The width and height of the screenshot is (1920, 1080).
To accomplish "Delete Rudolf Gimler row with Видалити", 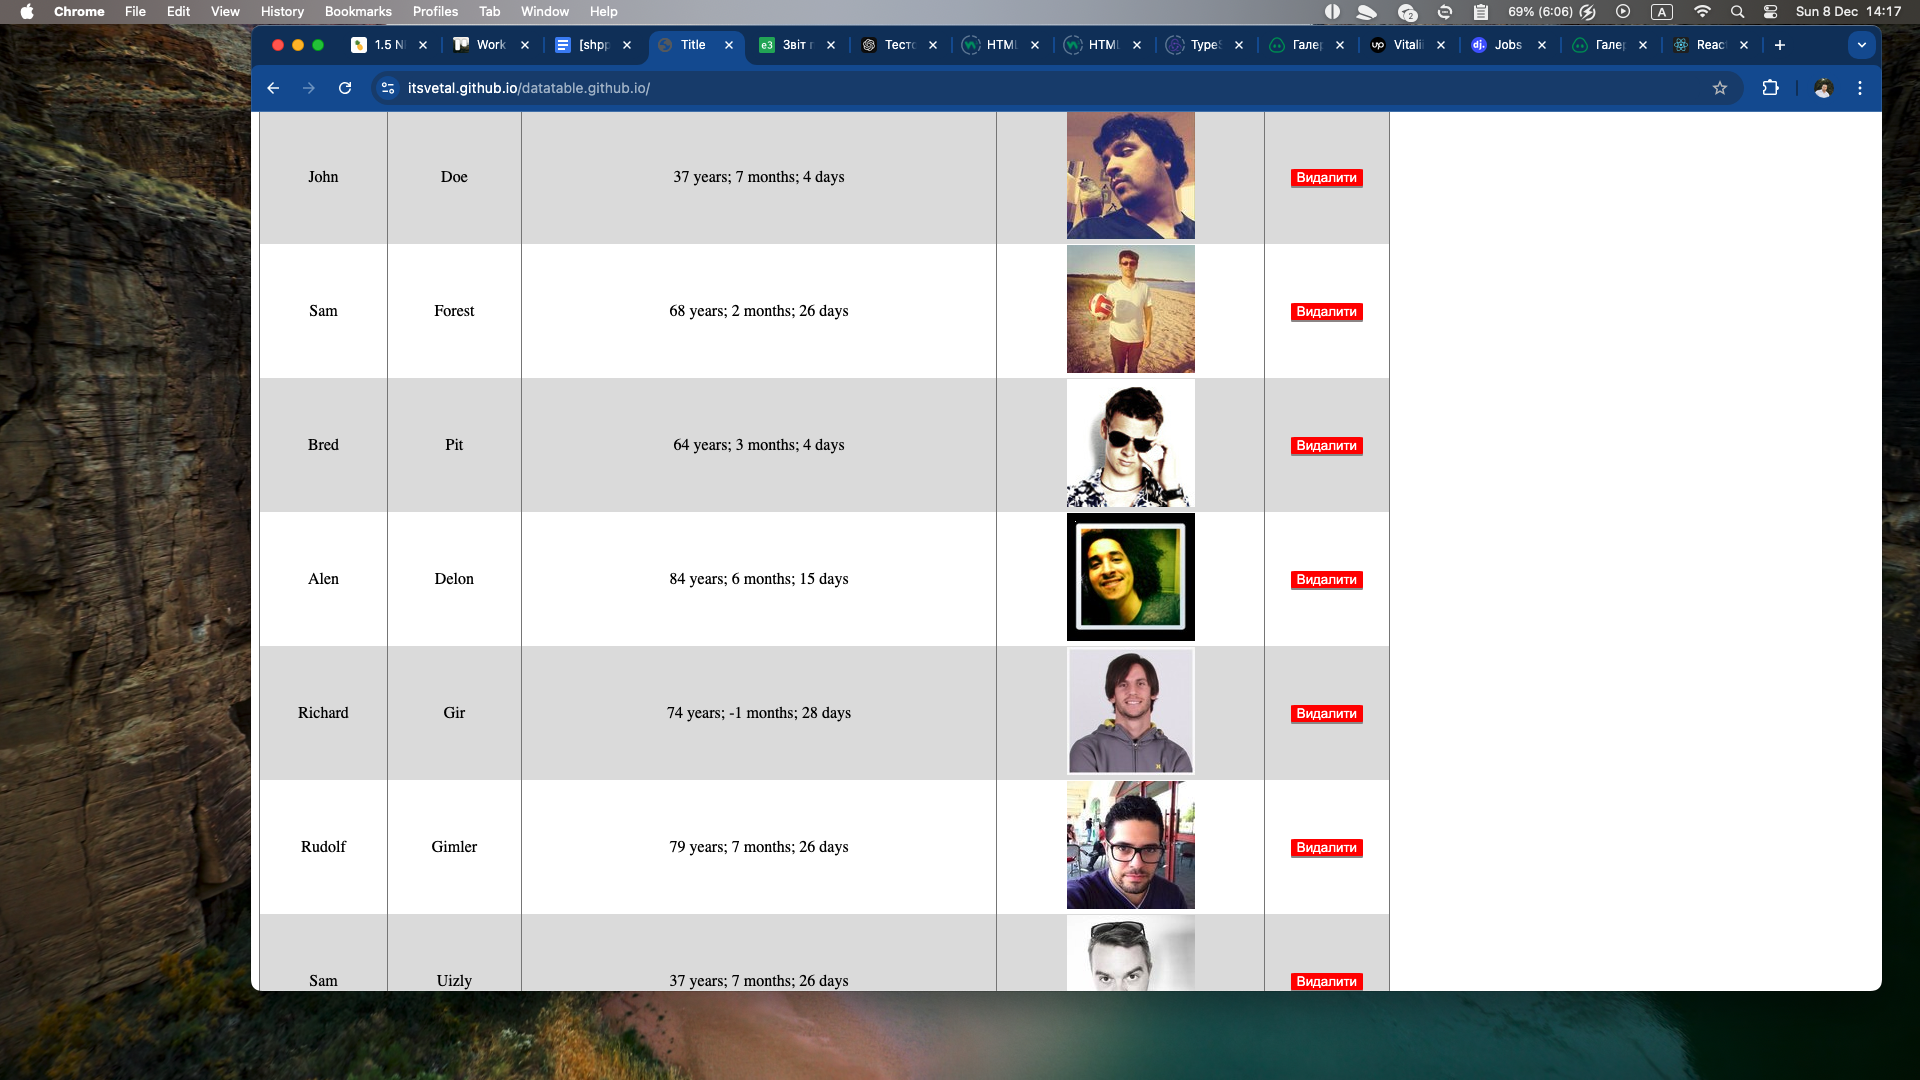I will point(1326,848).
